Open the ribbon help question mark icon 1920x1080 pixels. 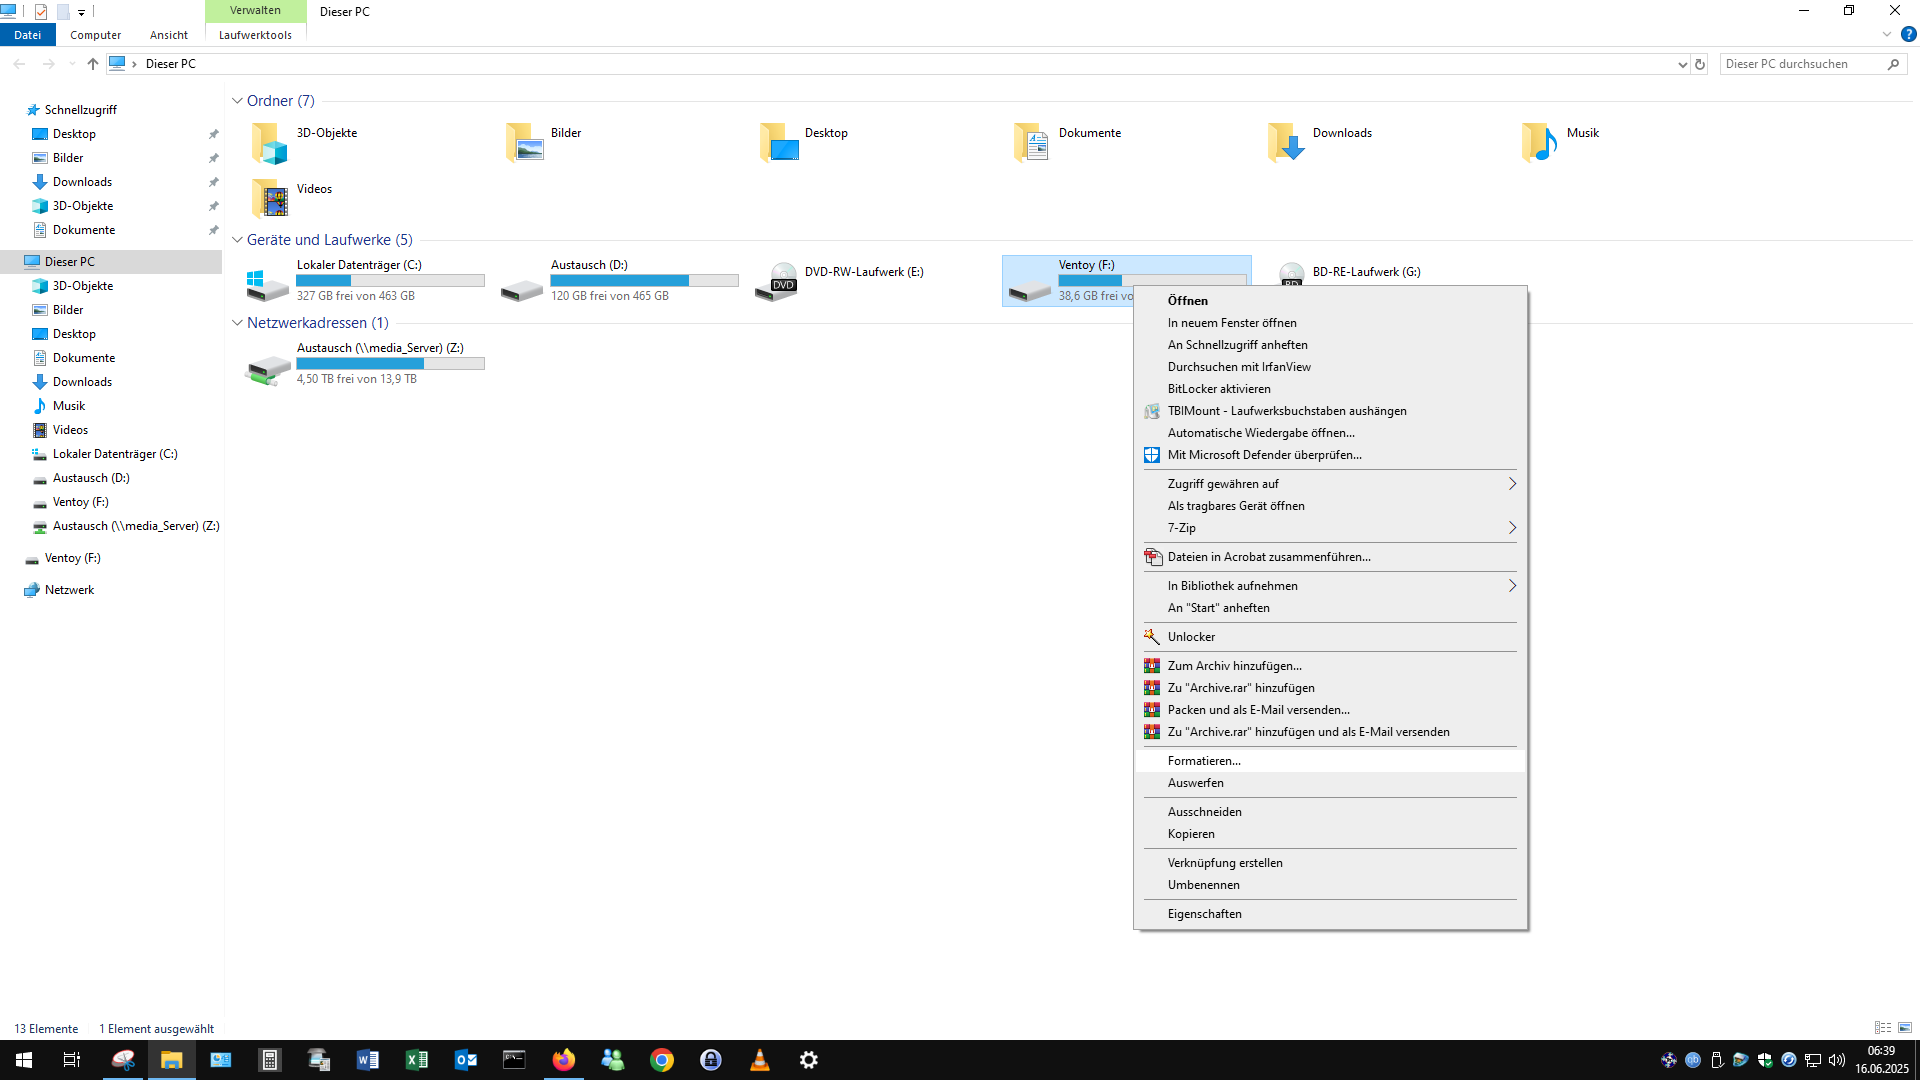(x=1908, y=34)
